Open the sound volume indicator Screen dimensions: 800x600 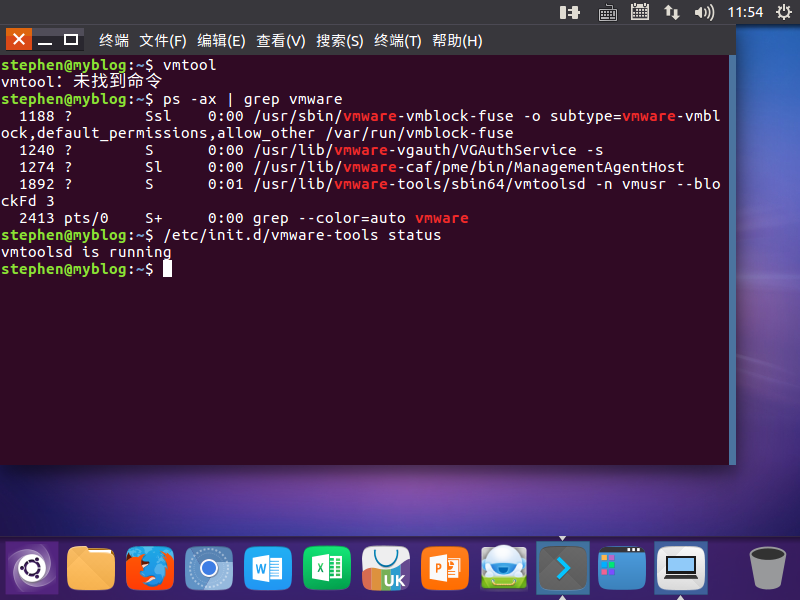(x=704, y=12)
